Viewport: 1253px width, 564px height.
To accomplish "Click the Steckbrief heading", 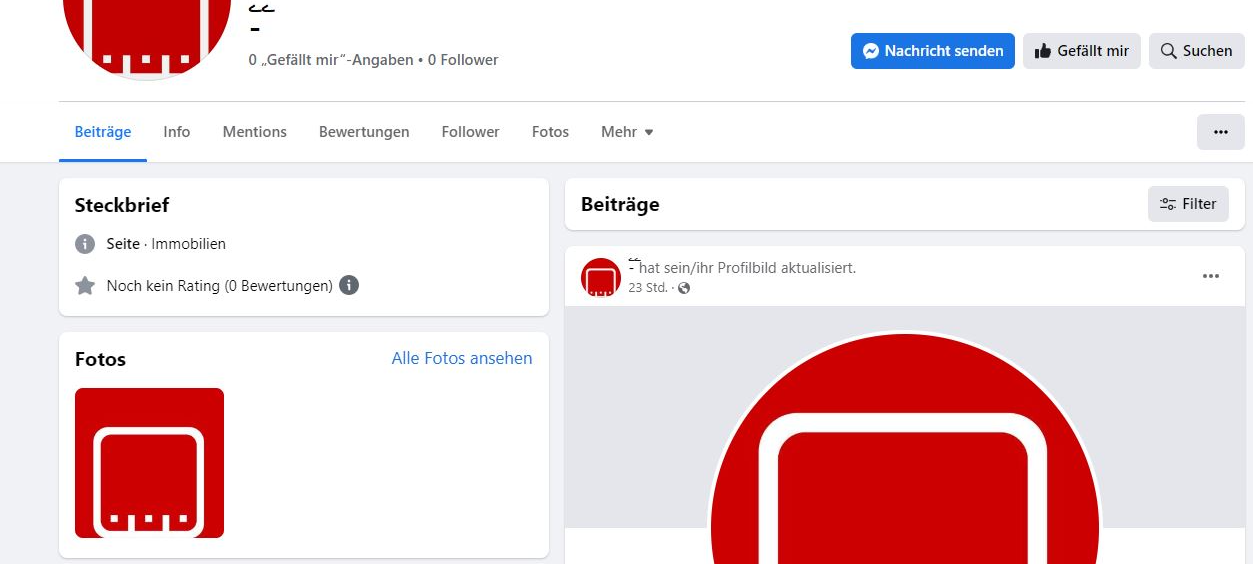I will pos(122,205).
